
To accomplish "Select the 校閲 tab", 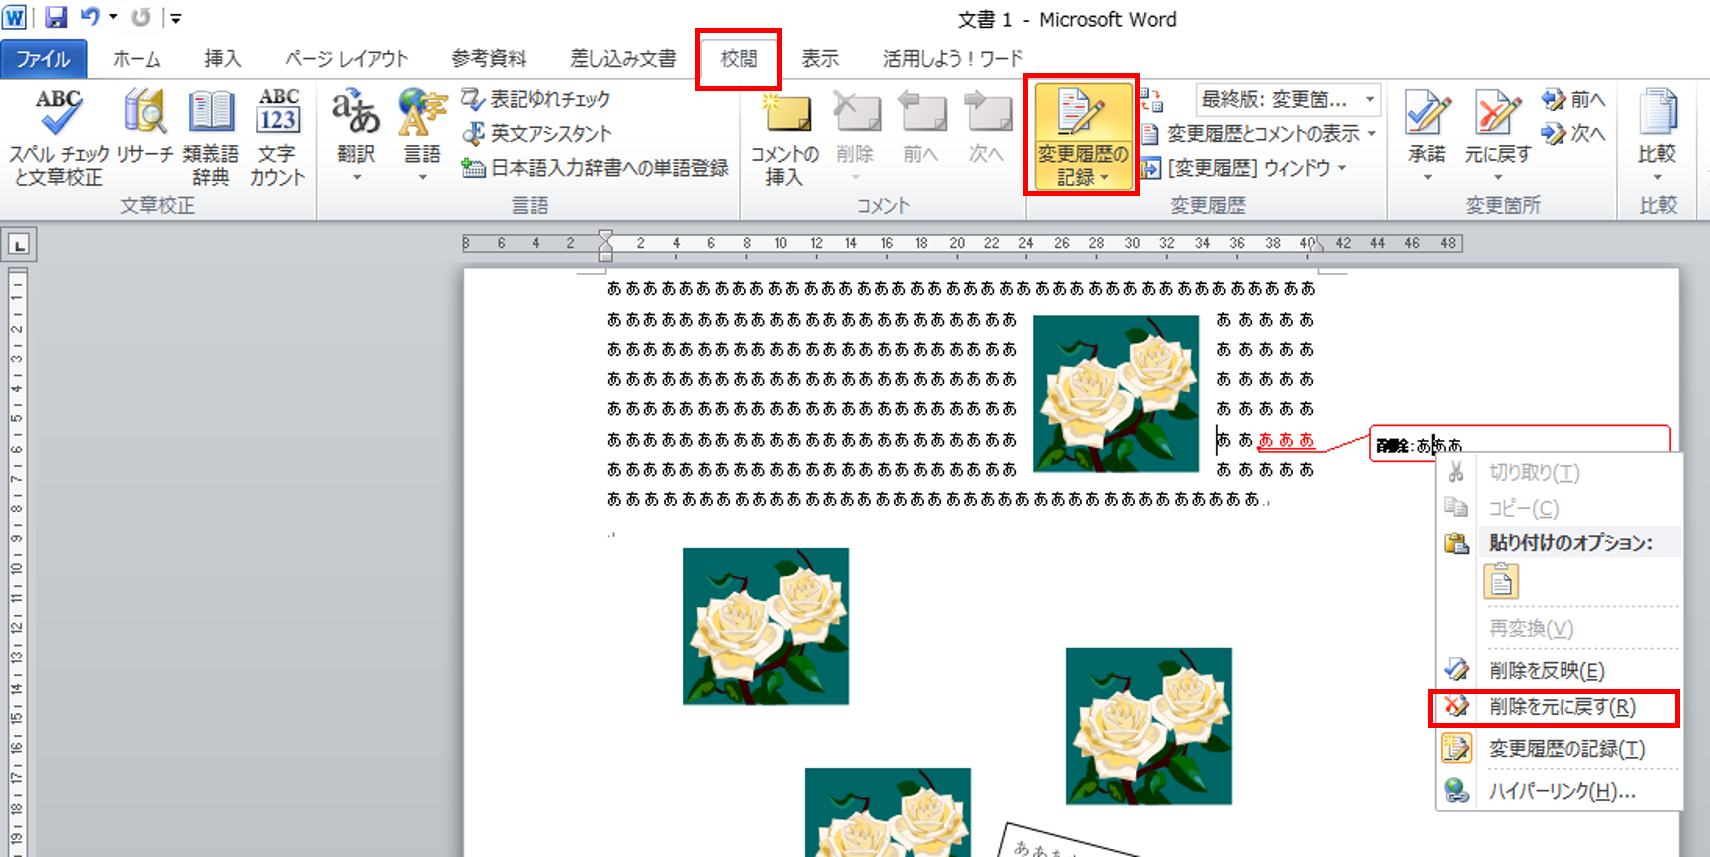I will [x=739, y=59].
